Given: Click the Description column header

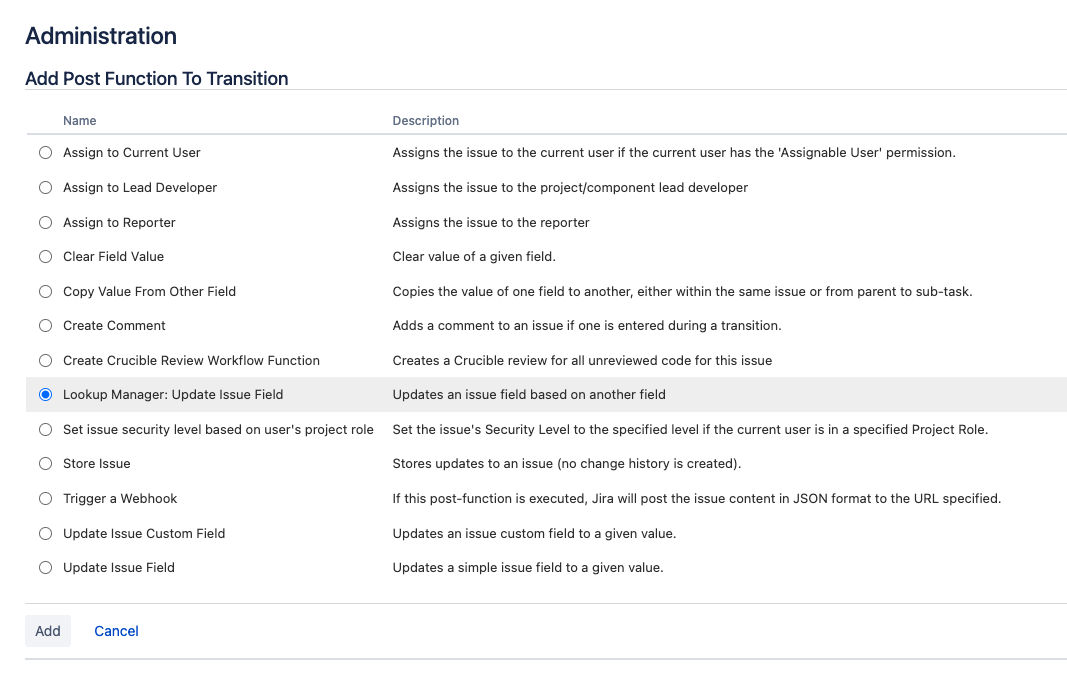Looking at the screenshot, I should 426,120.
